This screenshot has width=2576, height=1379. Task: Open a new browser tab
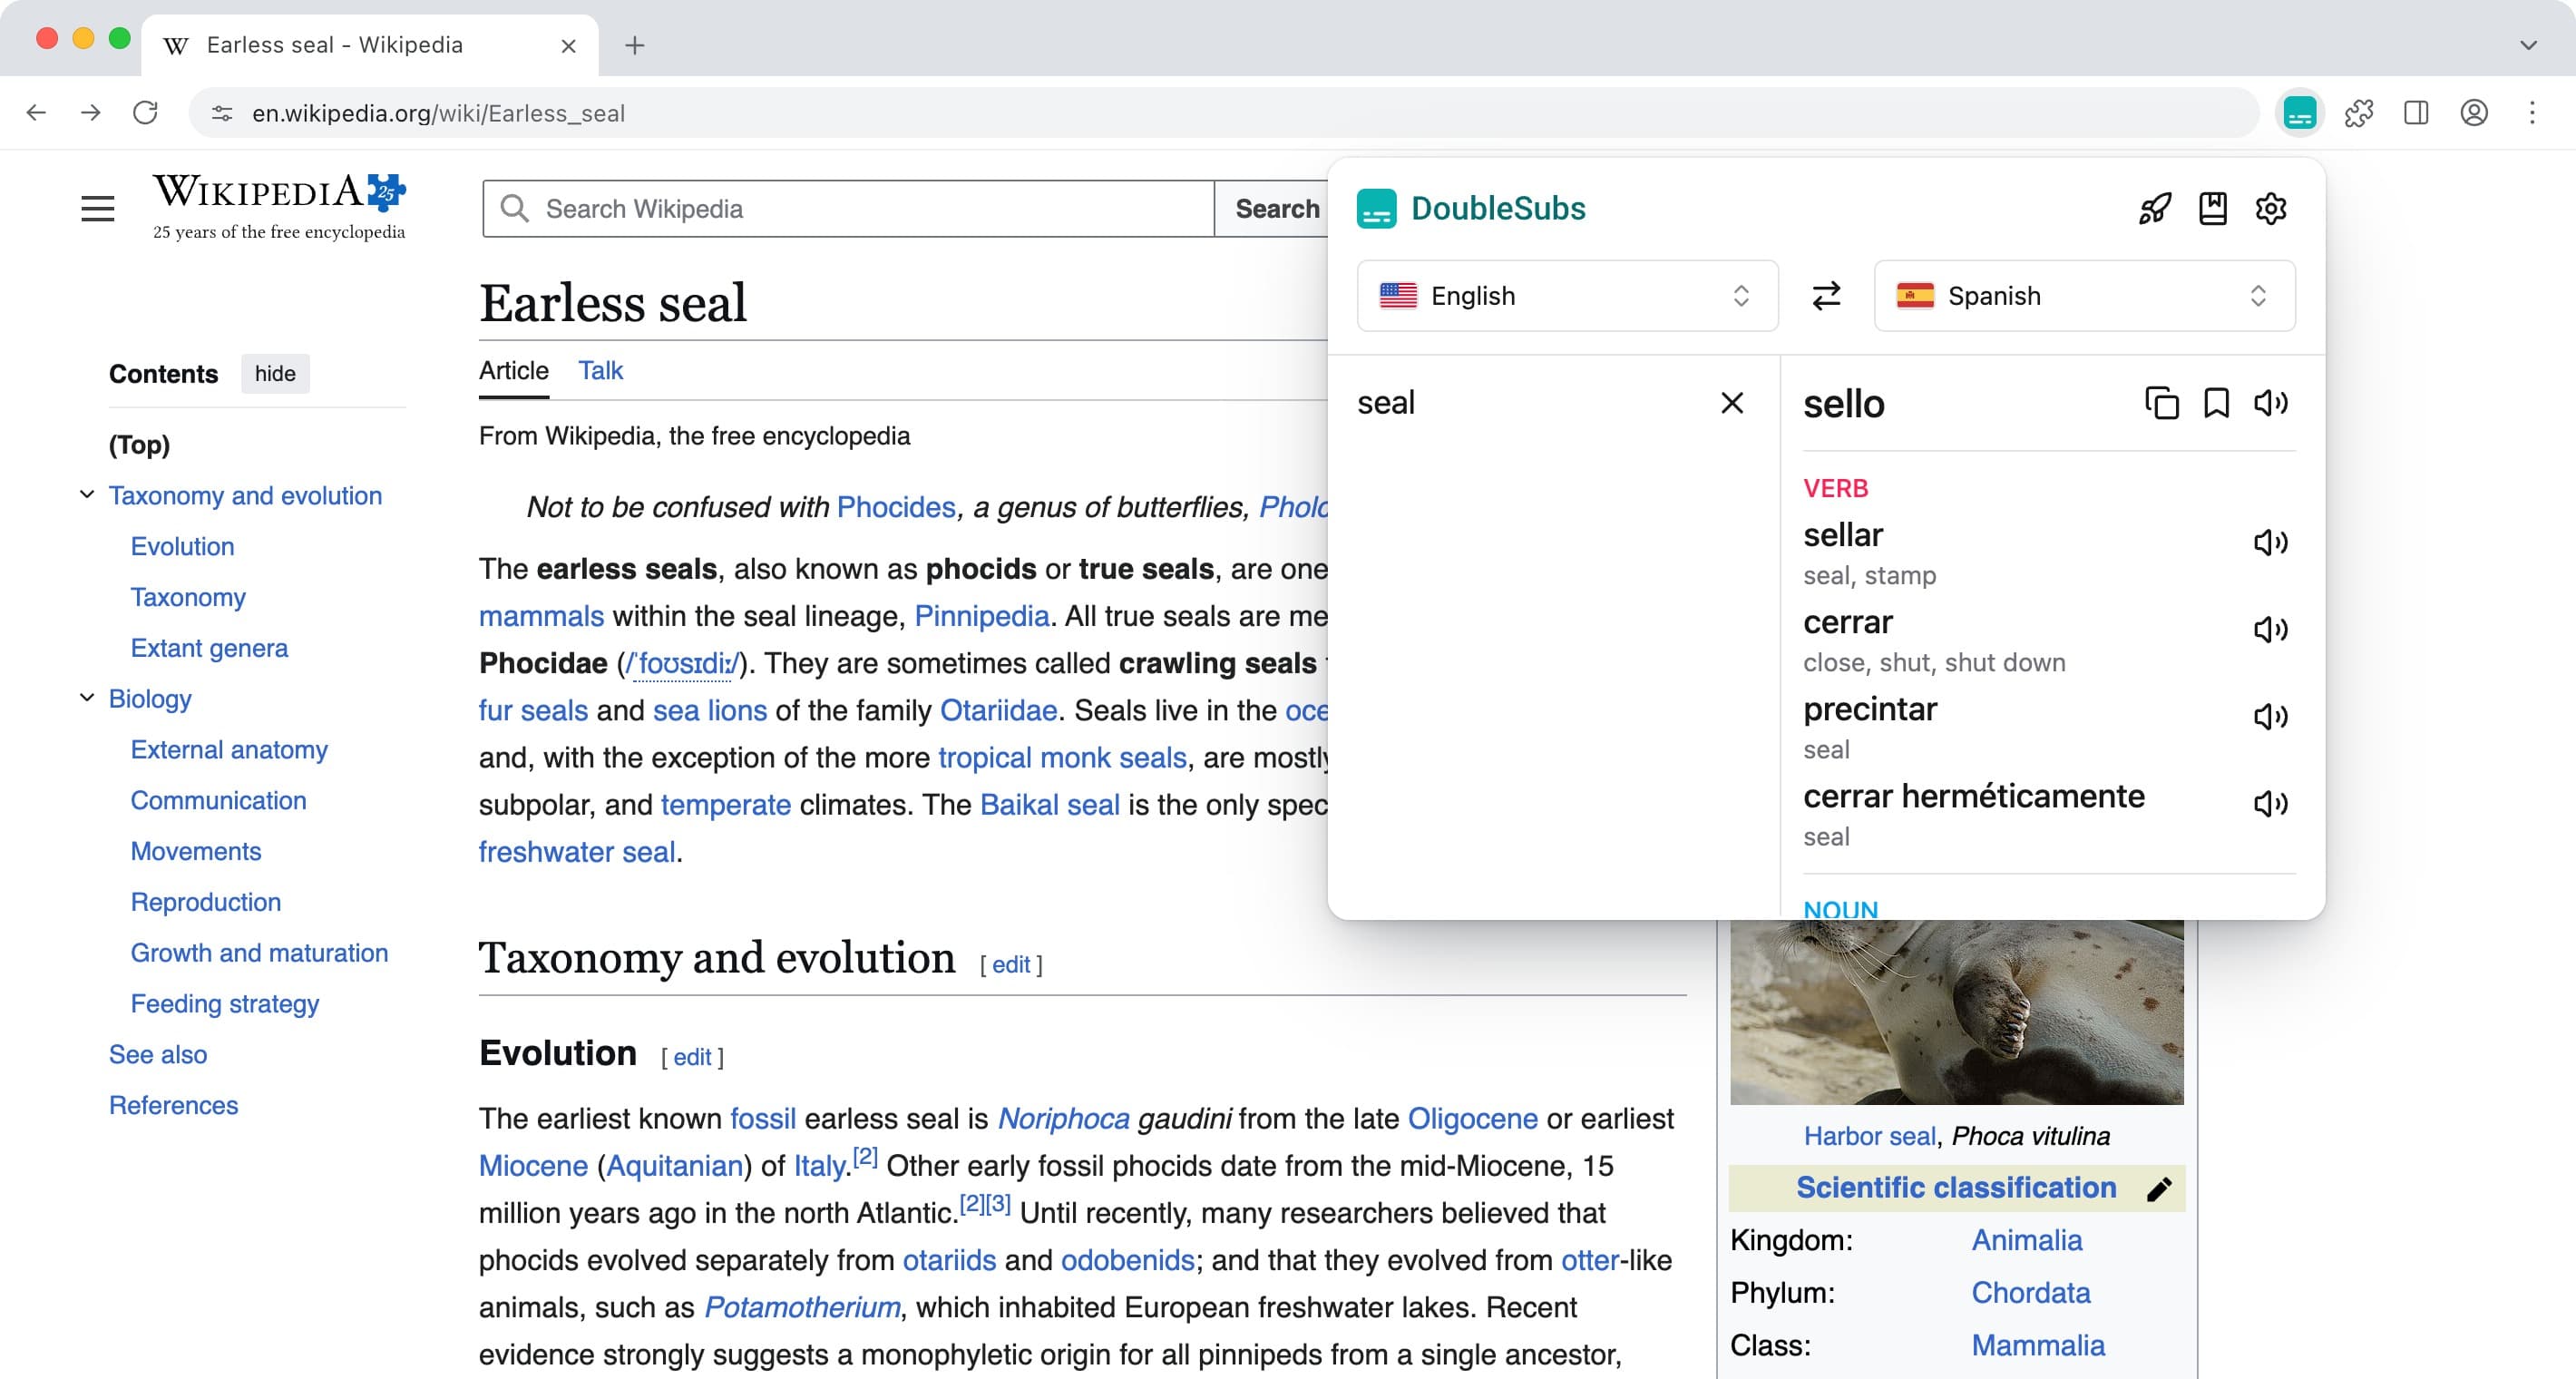click(x=634, y=45)
